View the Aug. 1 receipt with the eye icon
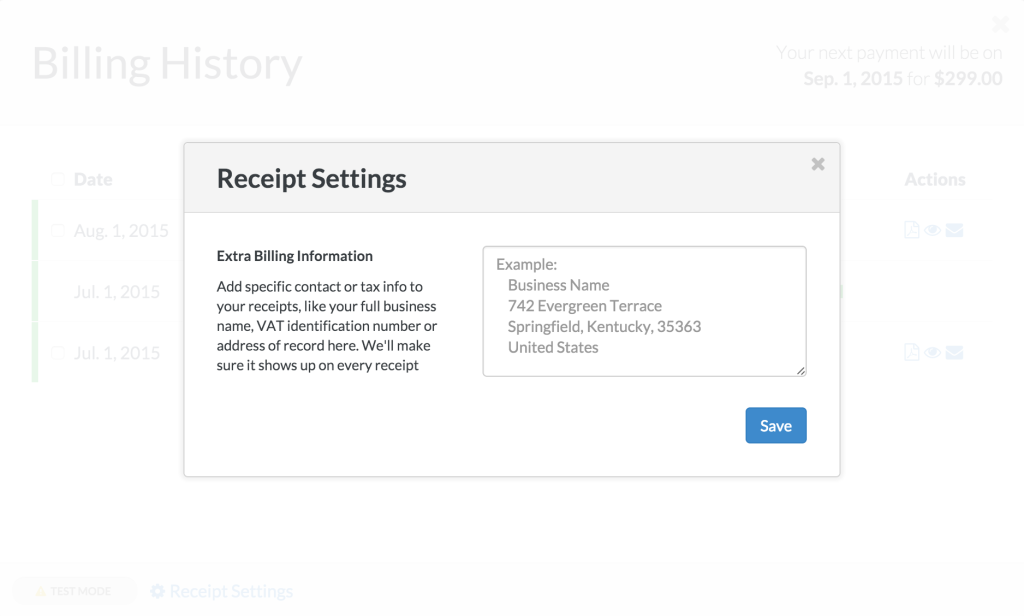 (933, 230)
